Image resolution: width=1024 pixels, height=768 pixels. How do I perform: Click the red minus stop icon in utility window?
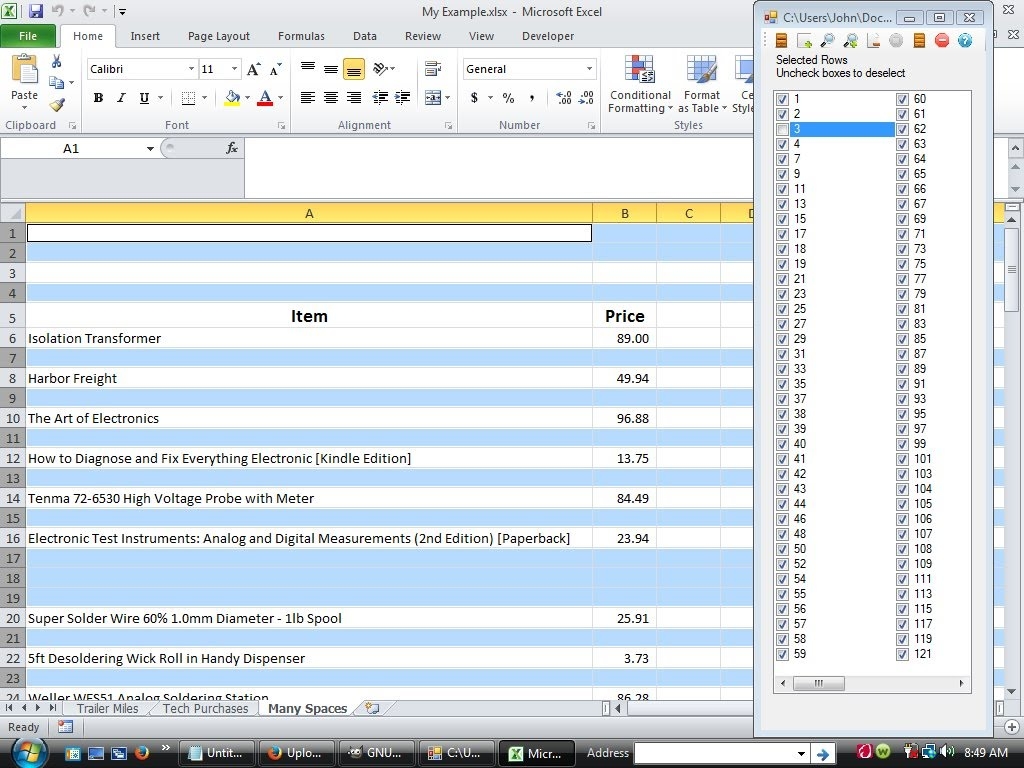coord(942,40)
